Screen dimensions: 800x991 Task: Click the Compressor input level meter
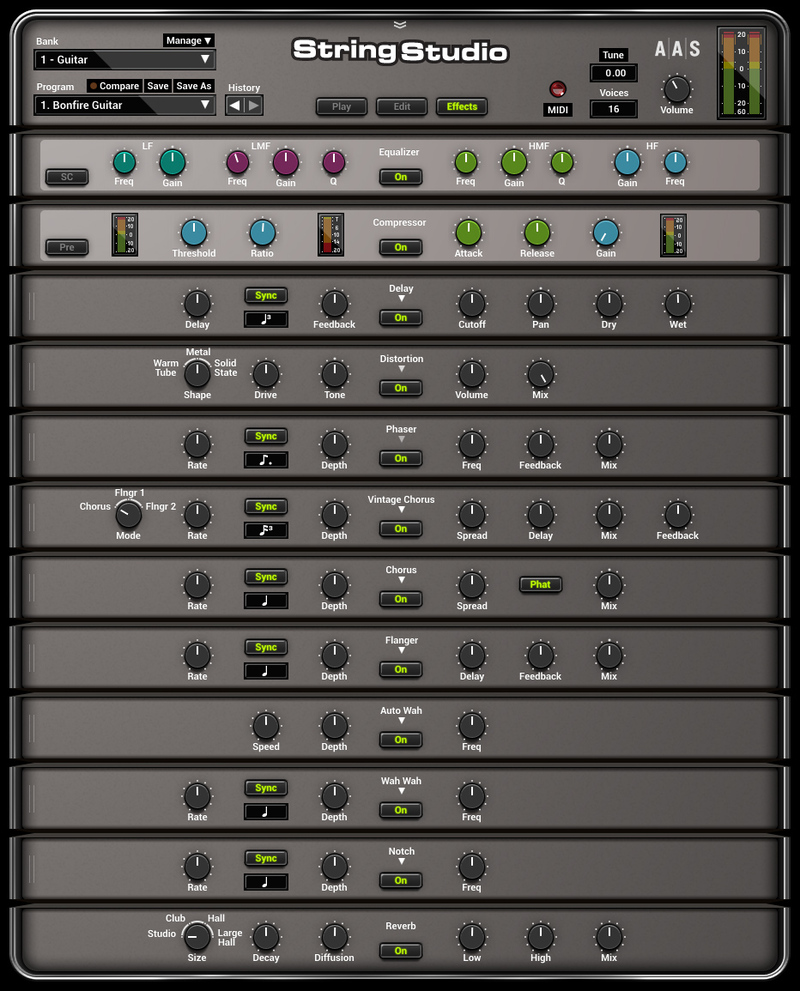(x=124, y=234)
